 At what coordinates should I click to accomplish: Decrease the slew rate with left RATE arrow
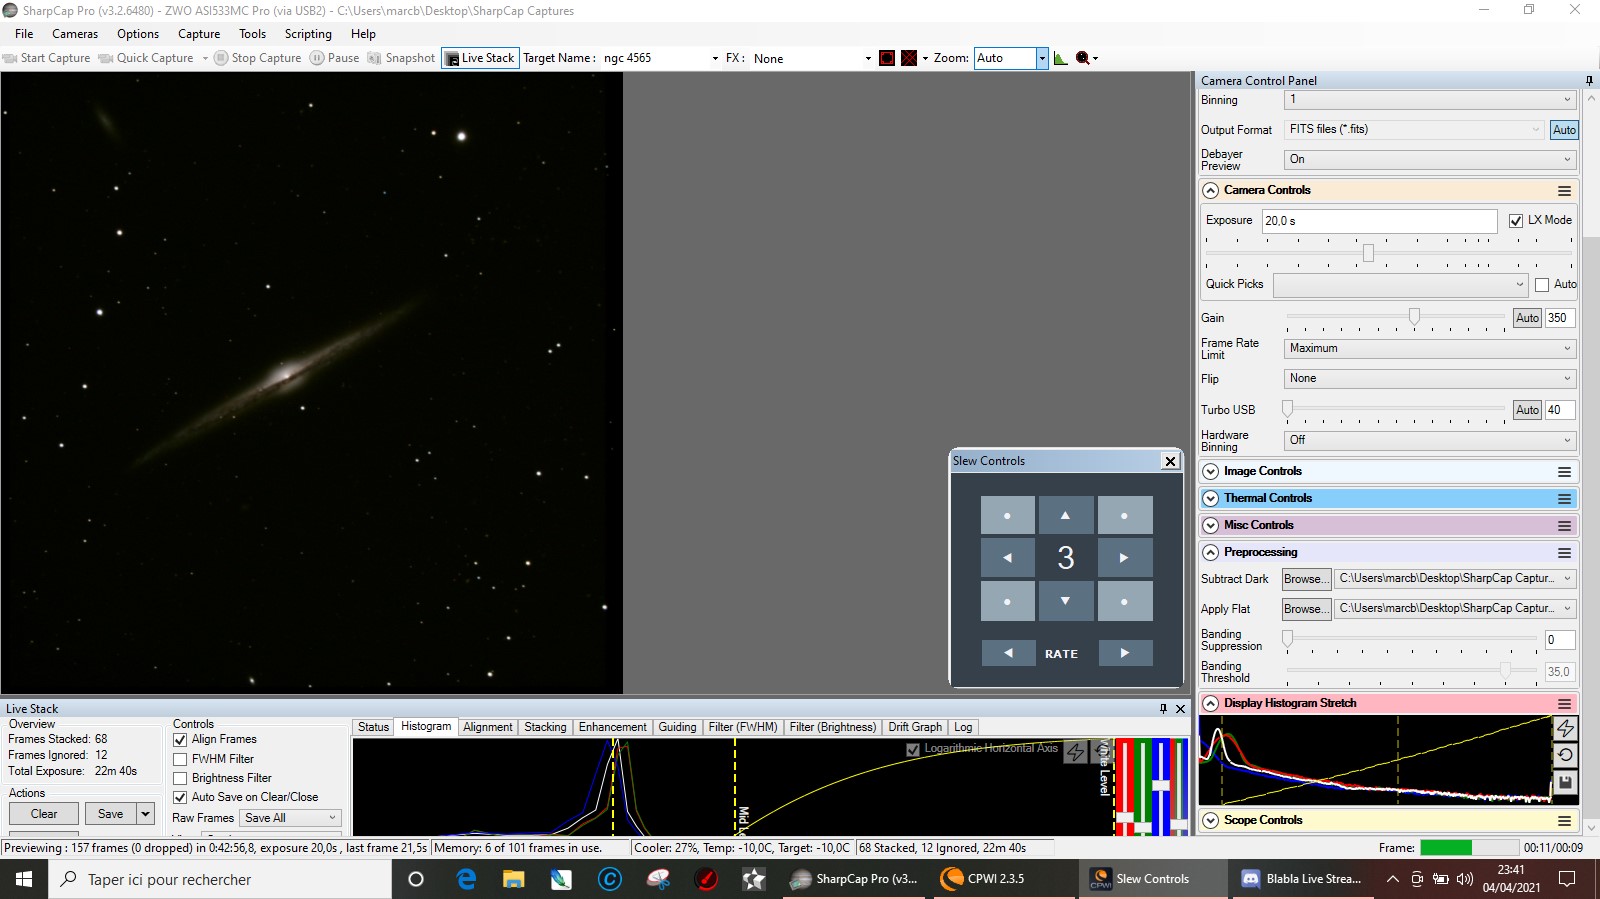coord(1008,653)
